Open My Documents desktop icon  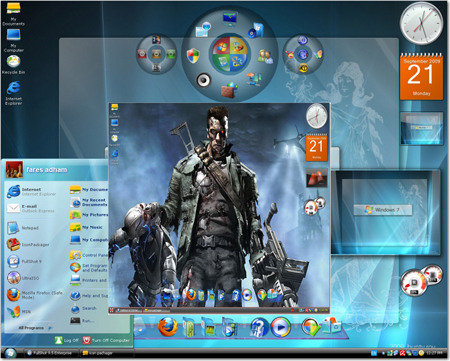tap(13, 14)
